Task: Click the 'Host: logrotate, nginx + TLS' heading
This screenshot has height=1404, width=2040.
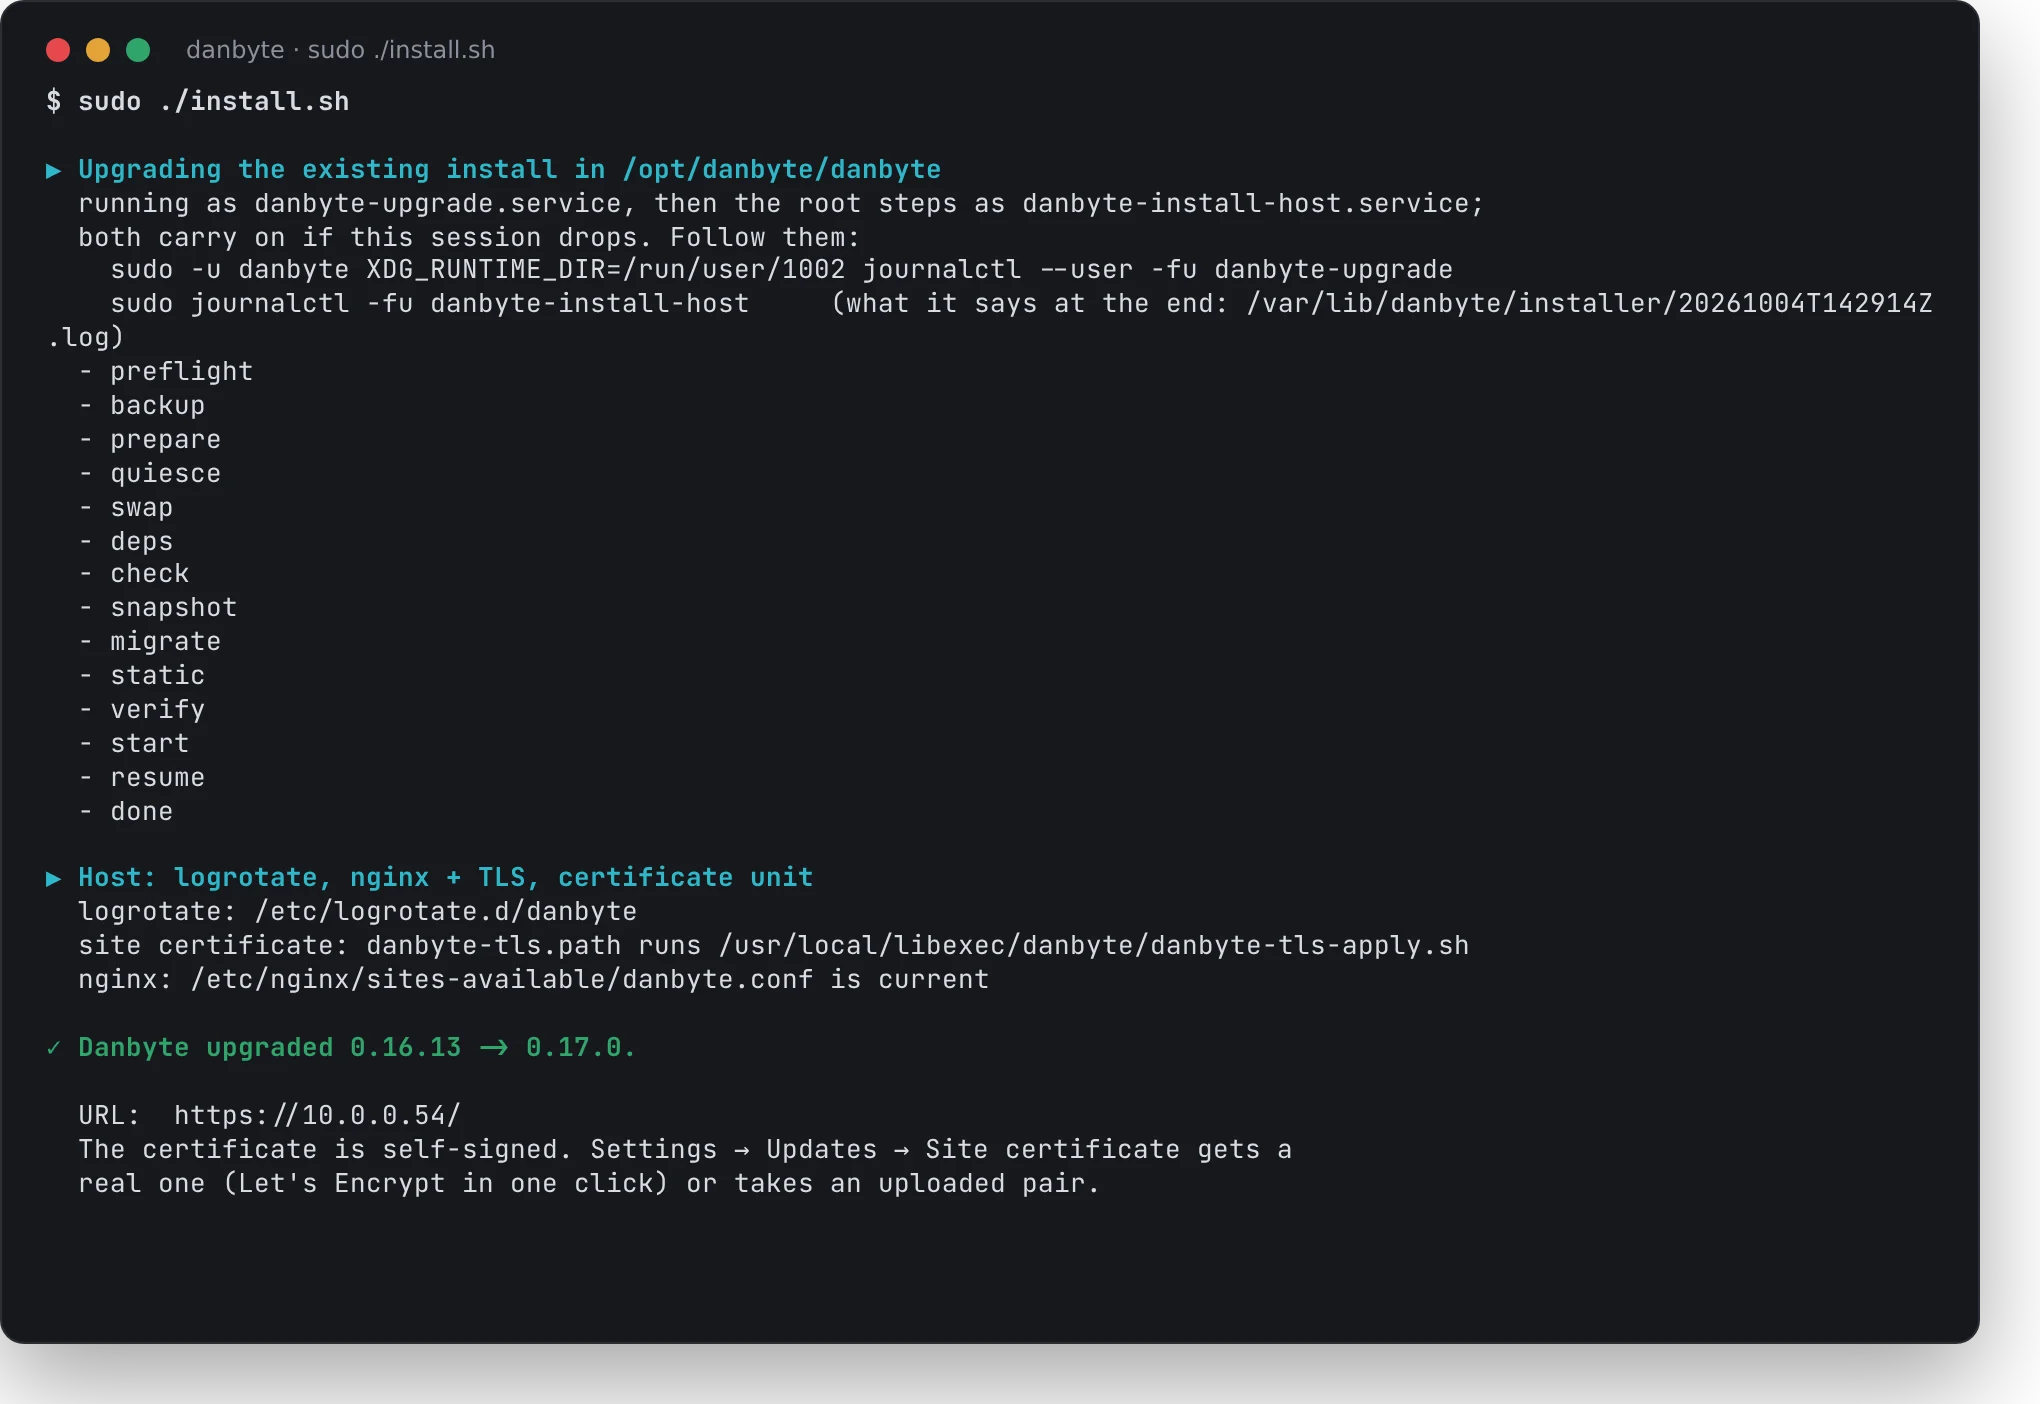Action: click(x=445, y=878)
